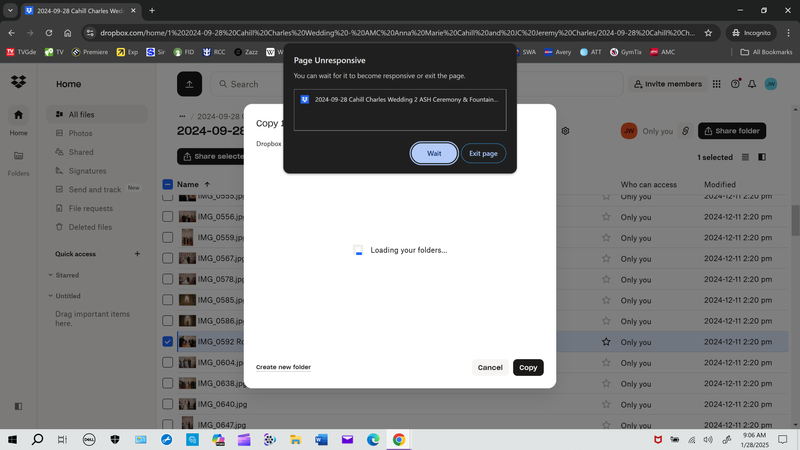
Task: Open Windows taskbar search
Action: click(37, 439)
